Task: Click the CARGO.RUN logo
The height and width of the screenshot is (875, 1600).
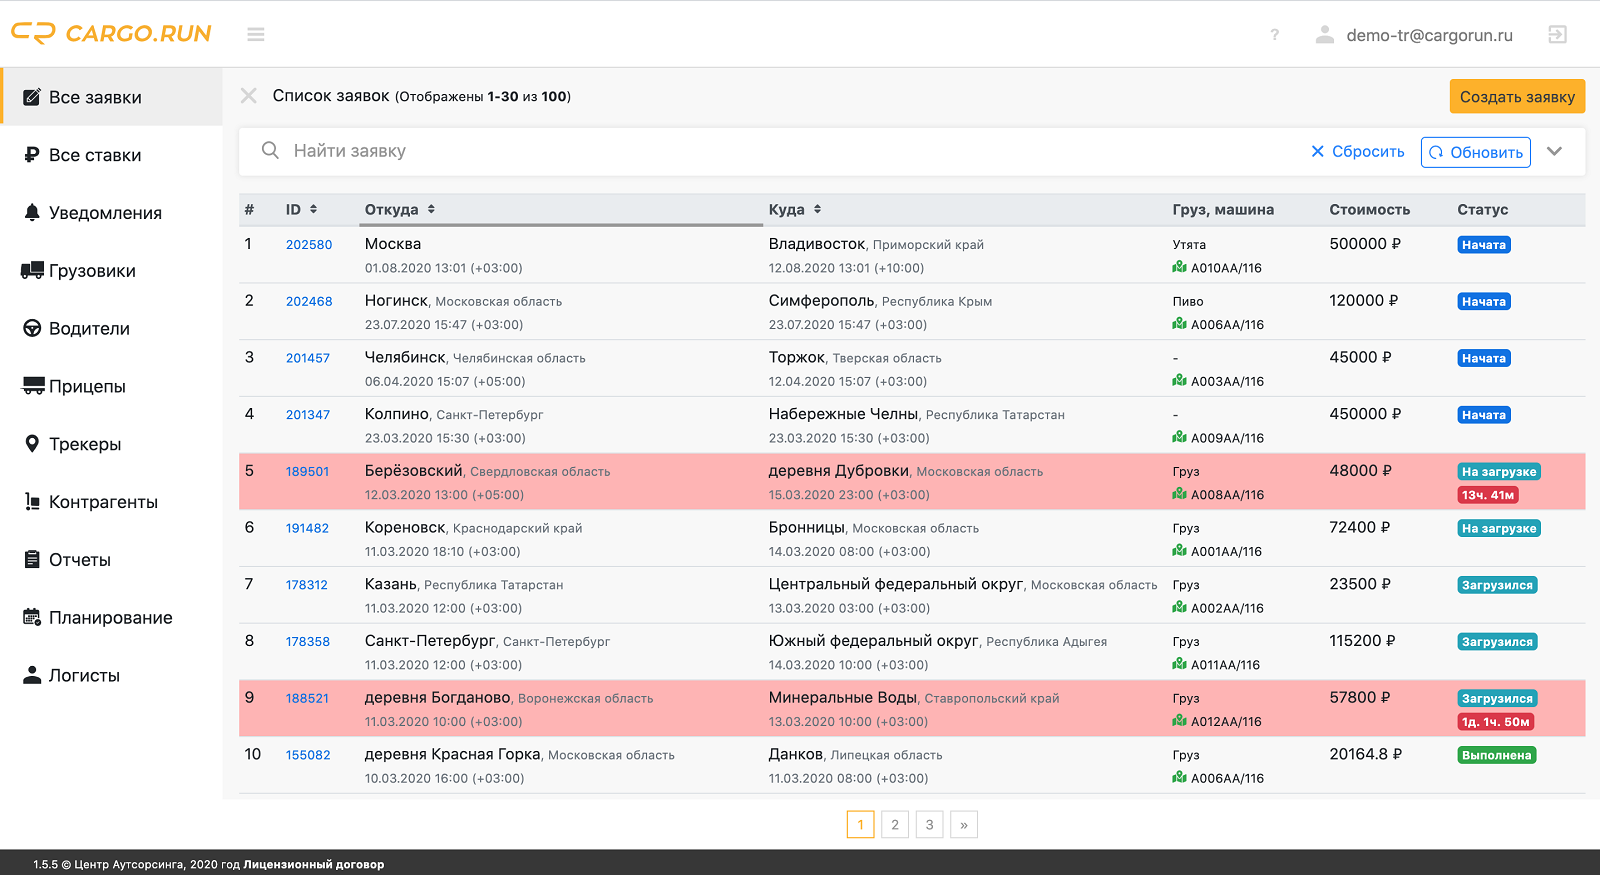Action: click(111, 33)
